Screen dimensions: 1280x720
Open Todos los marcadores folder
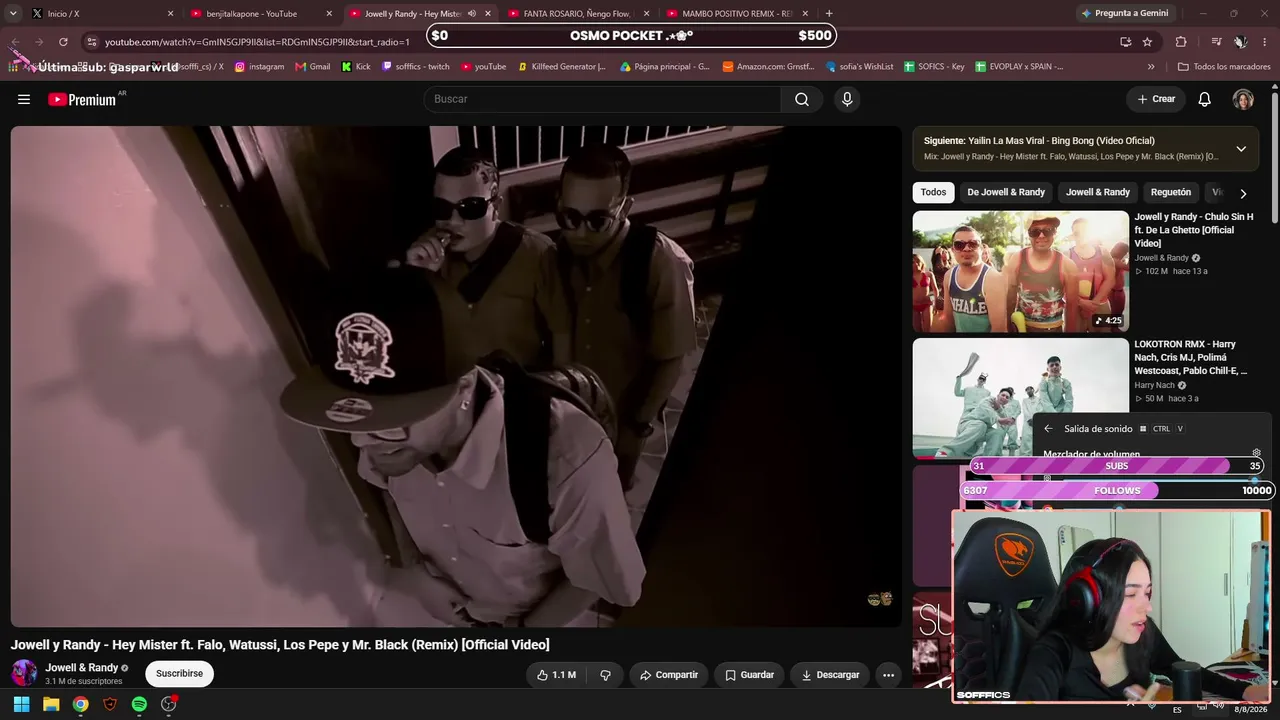pyautogui.click(x=1224, y=67)
